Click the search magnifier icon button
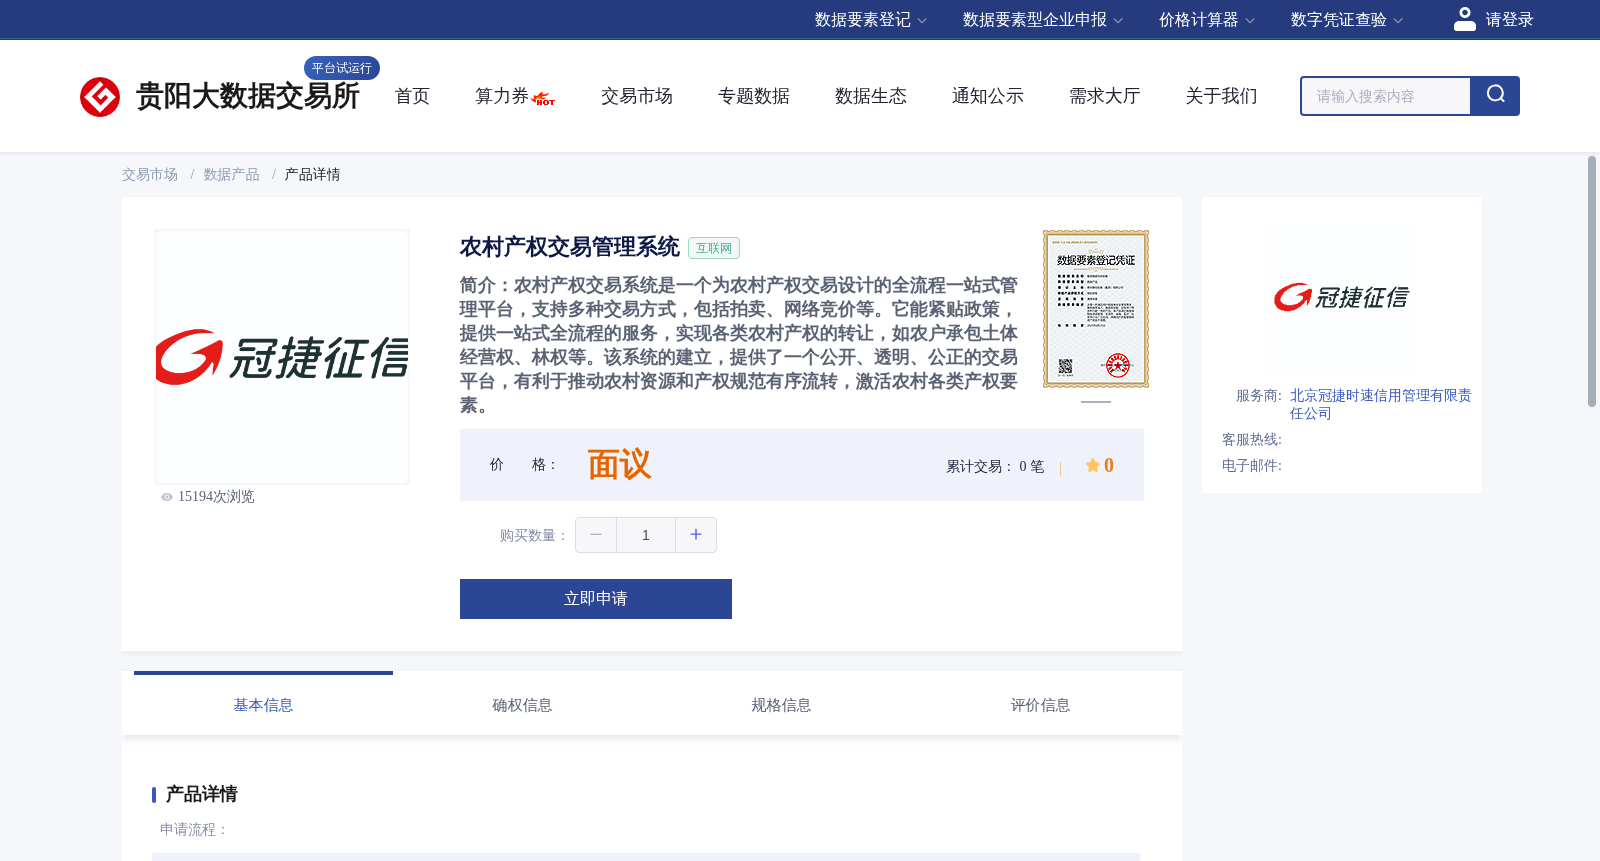1600x861 pixels. [x=1495, y=96]
